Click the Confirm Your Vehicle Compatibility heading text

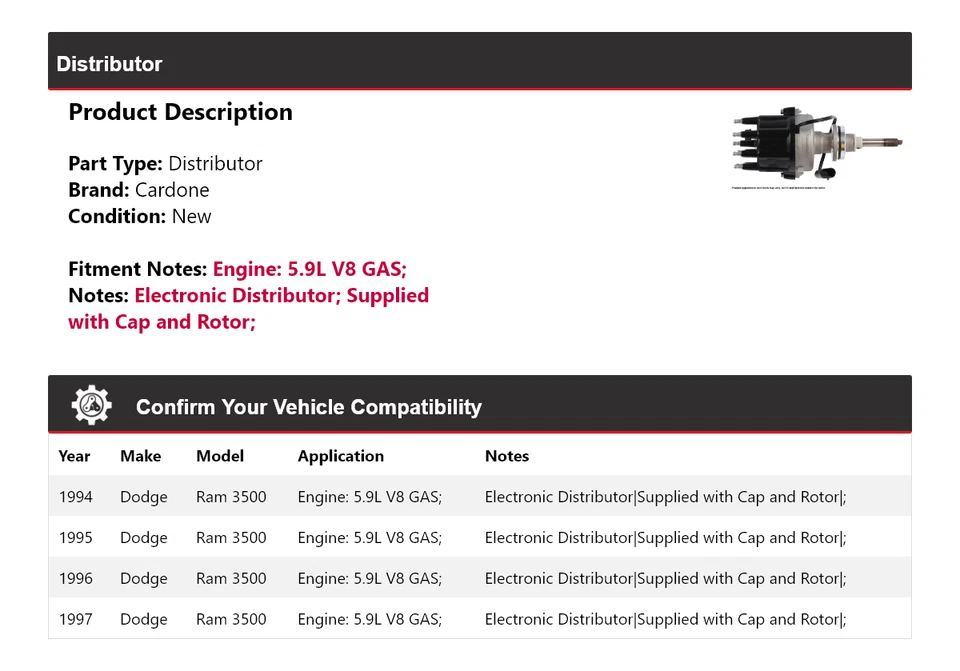pos(308,407)
